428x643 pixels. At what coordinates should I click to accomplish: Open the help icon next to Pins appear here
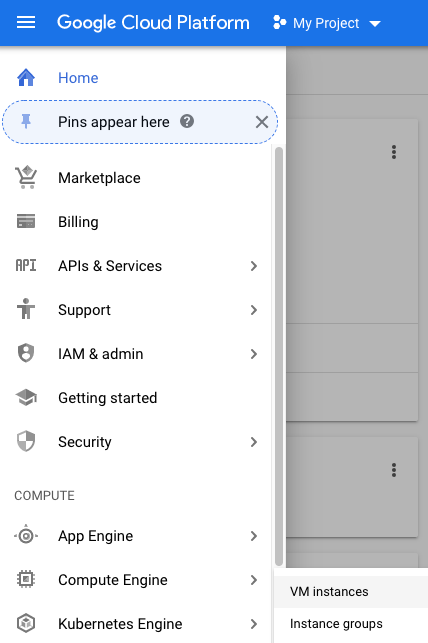click(x=187, y=121)
